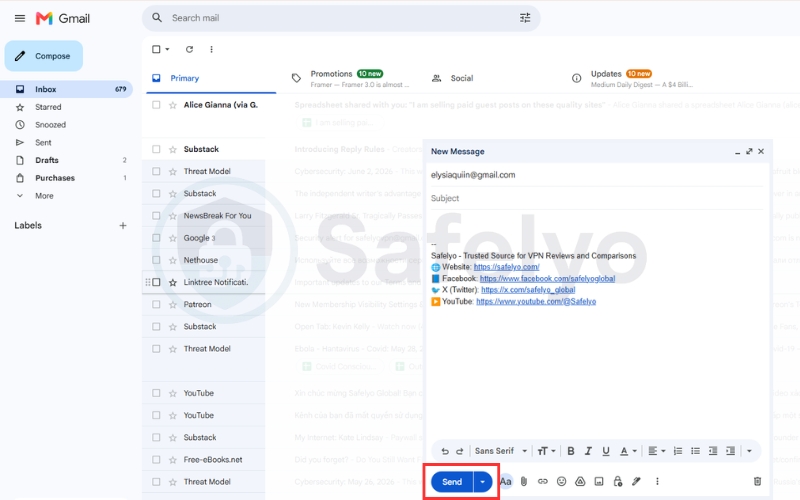The width and height of the screenshot is (800, 500).
Task: Open the text alignment dropdown
Action: coord(656,451)
